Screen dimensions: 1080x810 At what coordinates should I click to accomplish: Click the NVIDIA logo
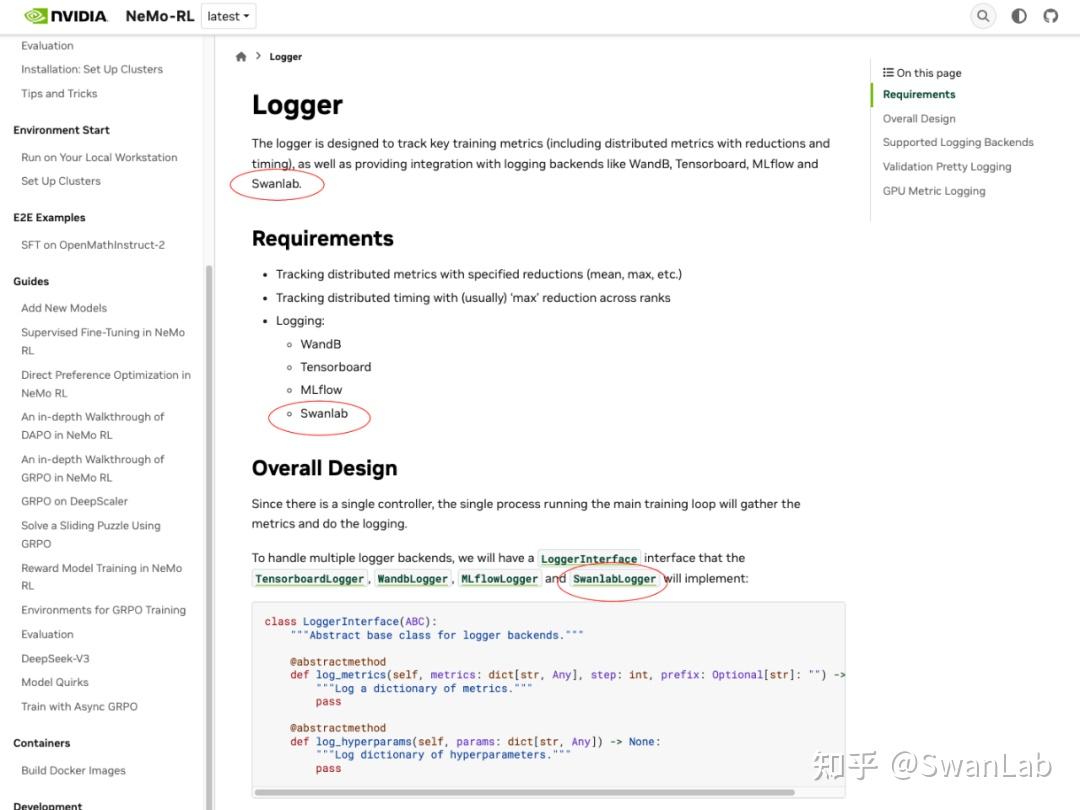[x=65, y=16]
